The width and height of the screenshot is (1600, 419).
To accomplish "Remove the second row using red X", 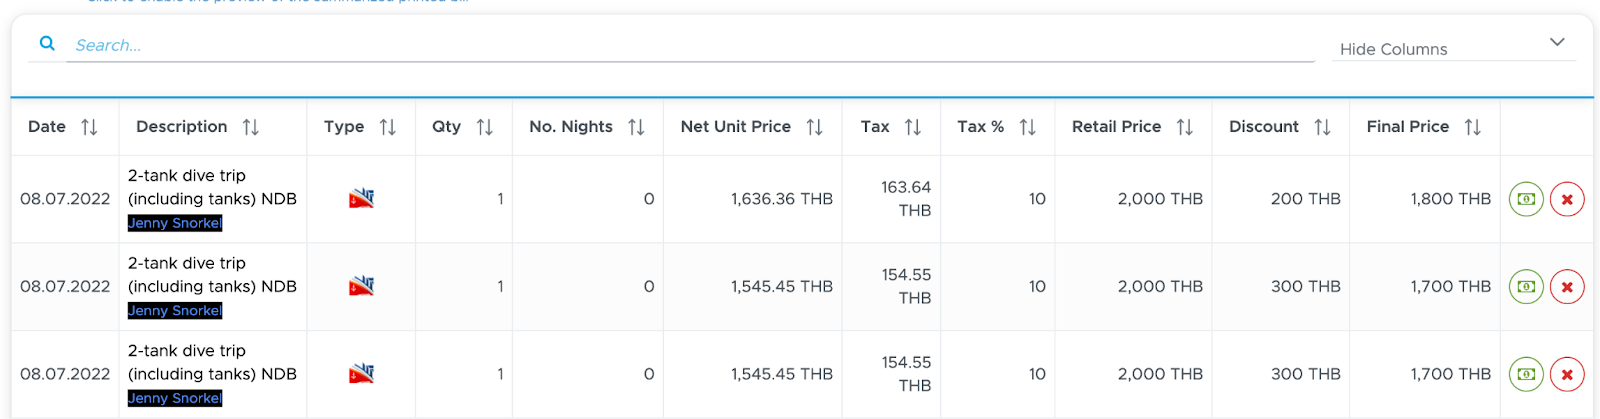I will click(1567, 286).
